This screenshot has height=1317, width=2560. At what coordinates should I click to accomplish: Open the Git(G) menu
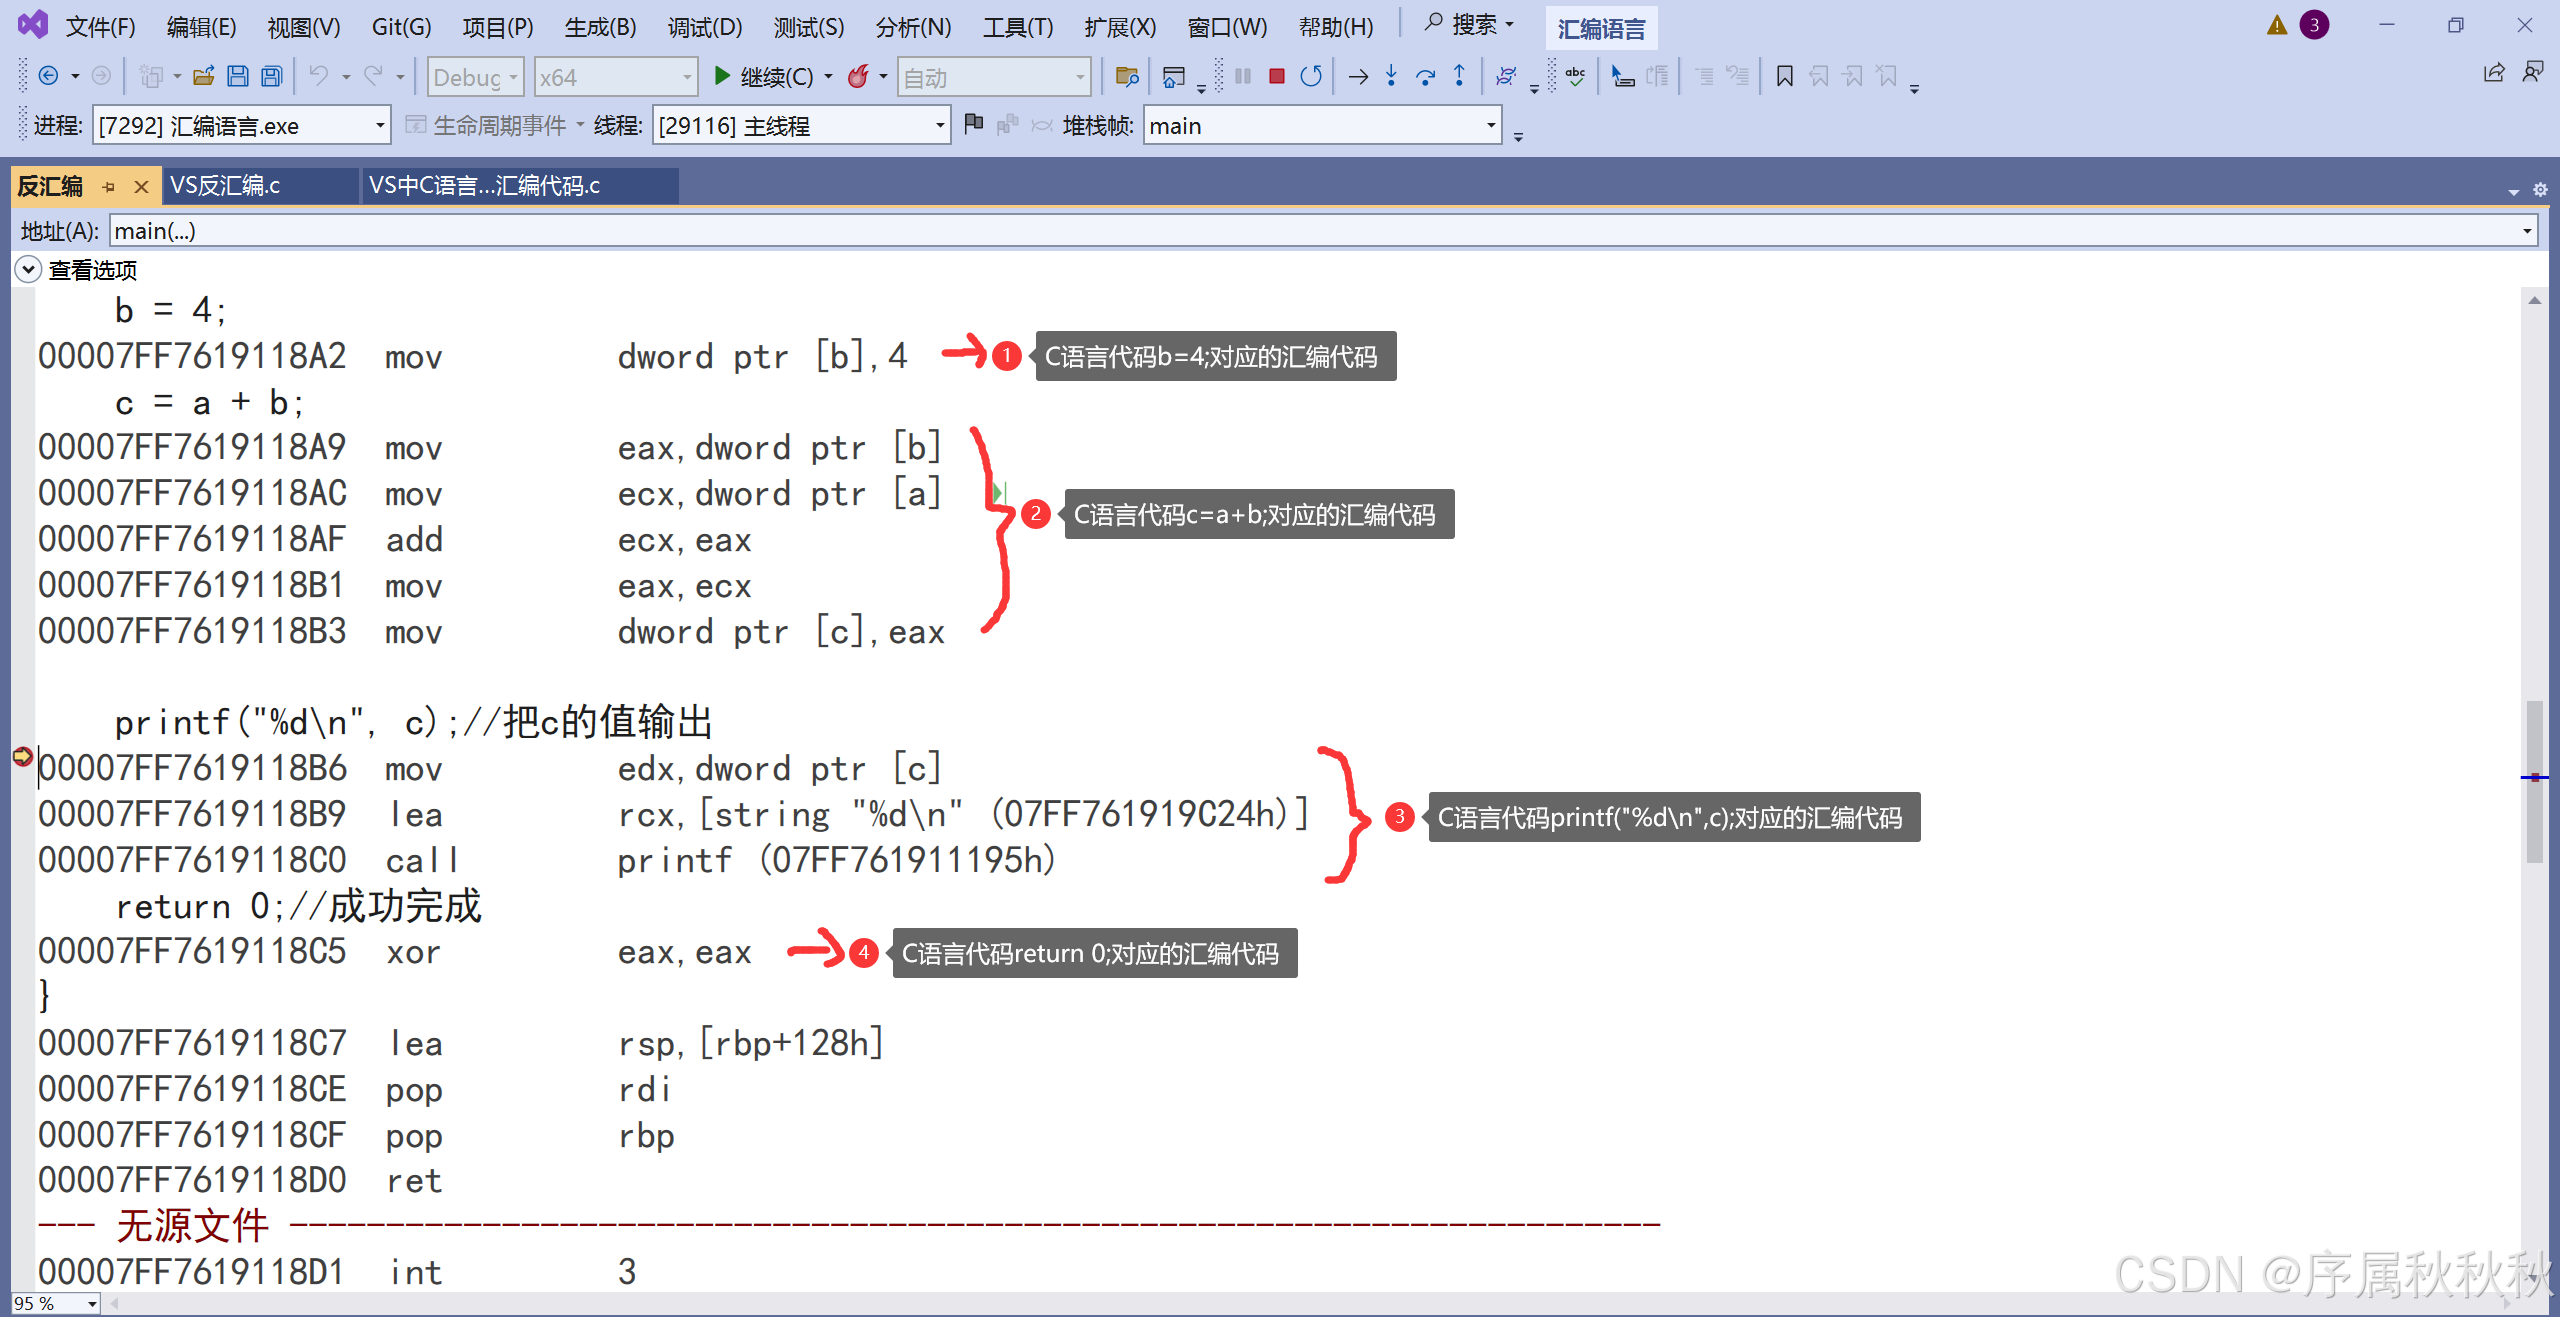[x=401, y=27]
